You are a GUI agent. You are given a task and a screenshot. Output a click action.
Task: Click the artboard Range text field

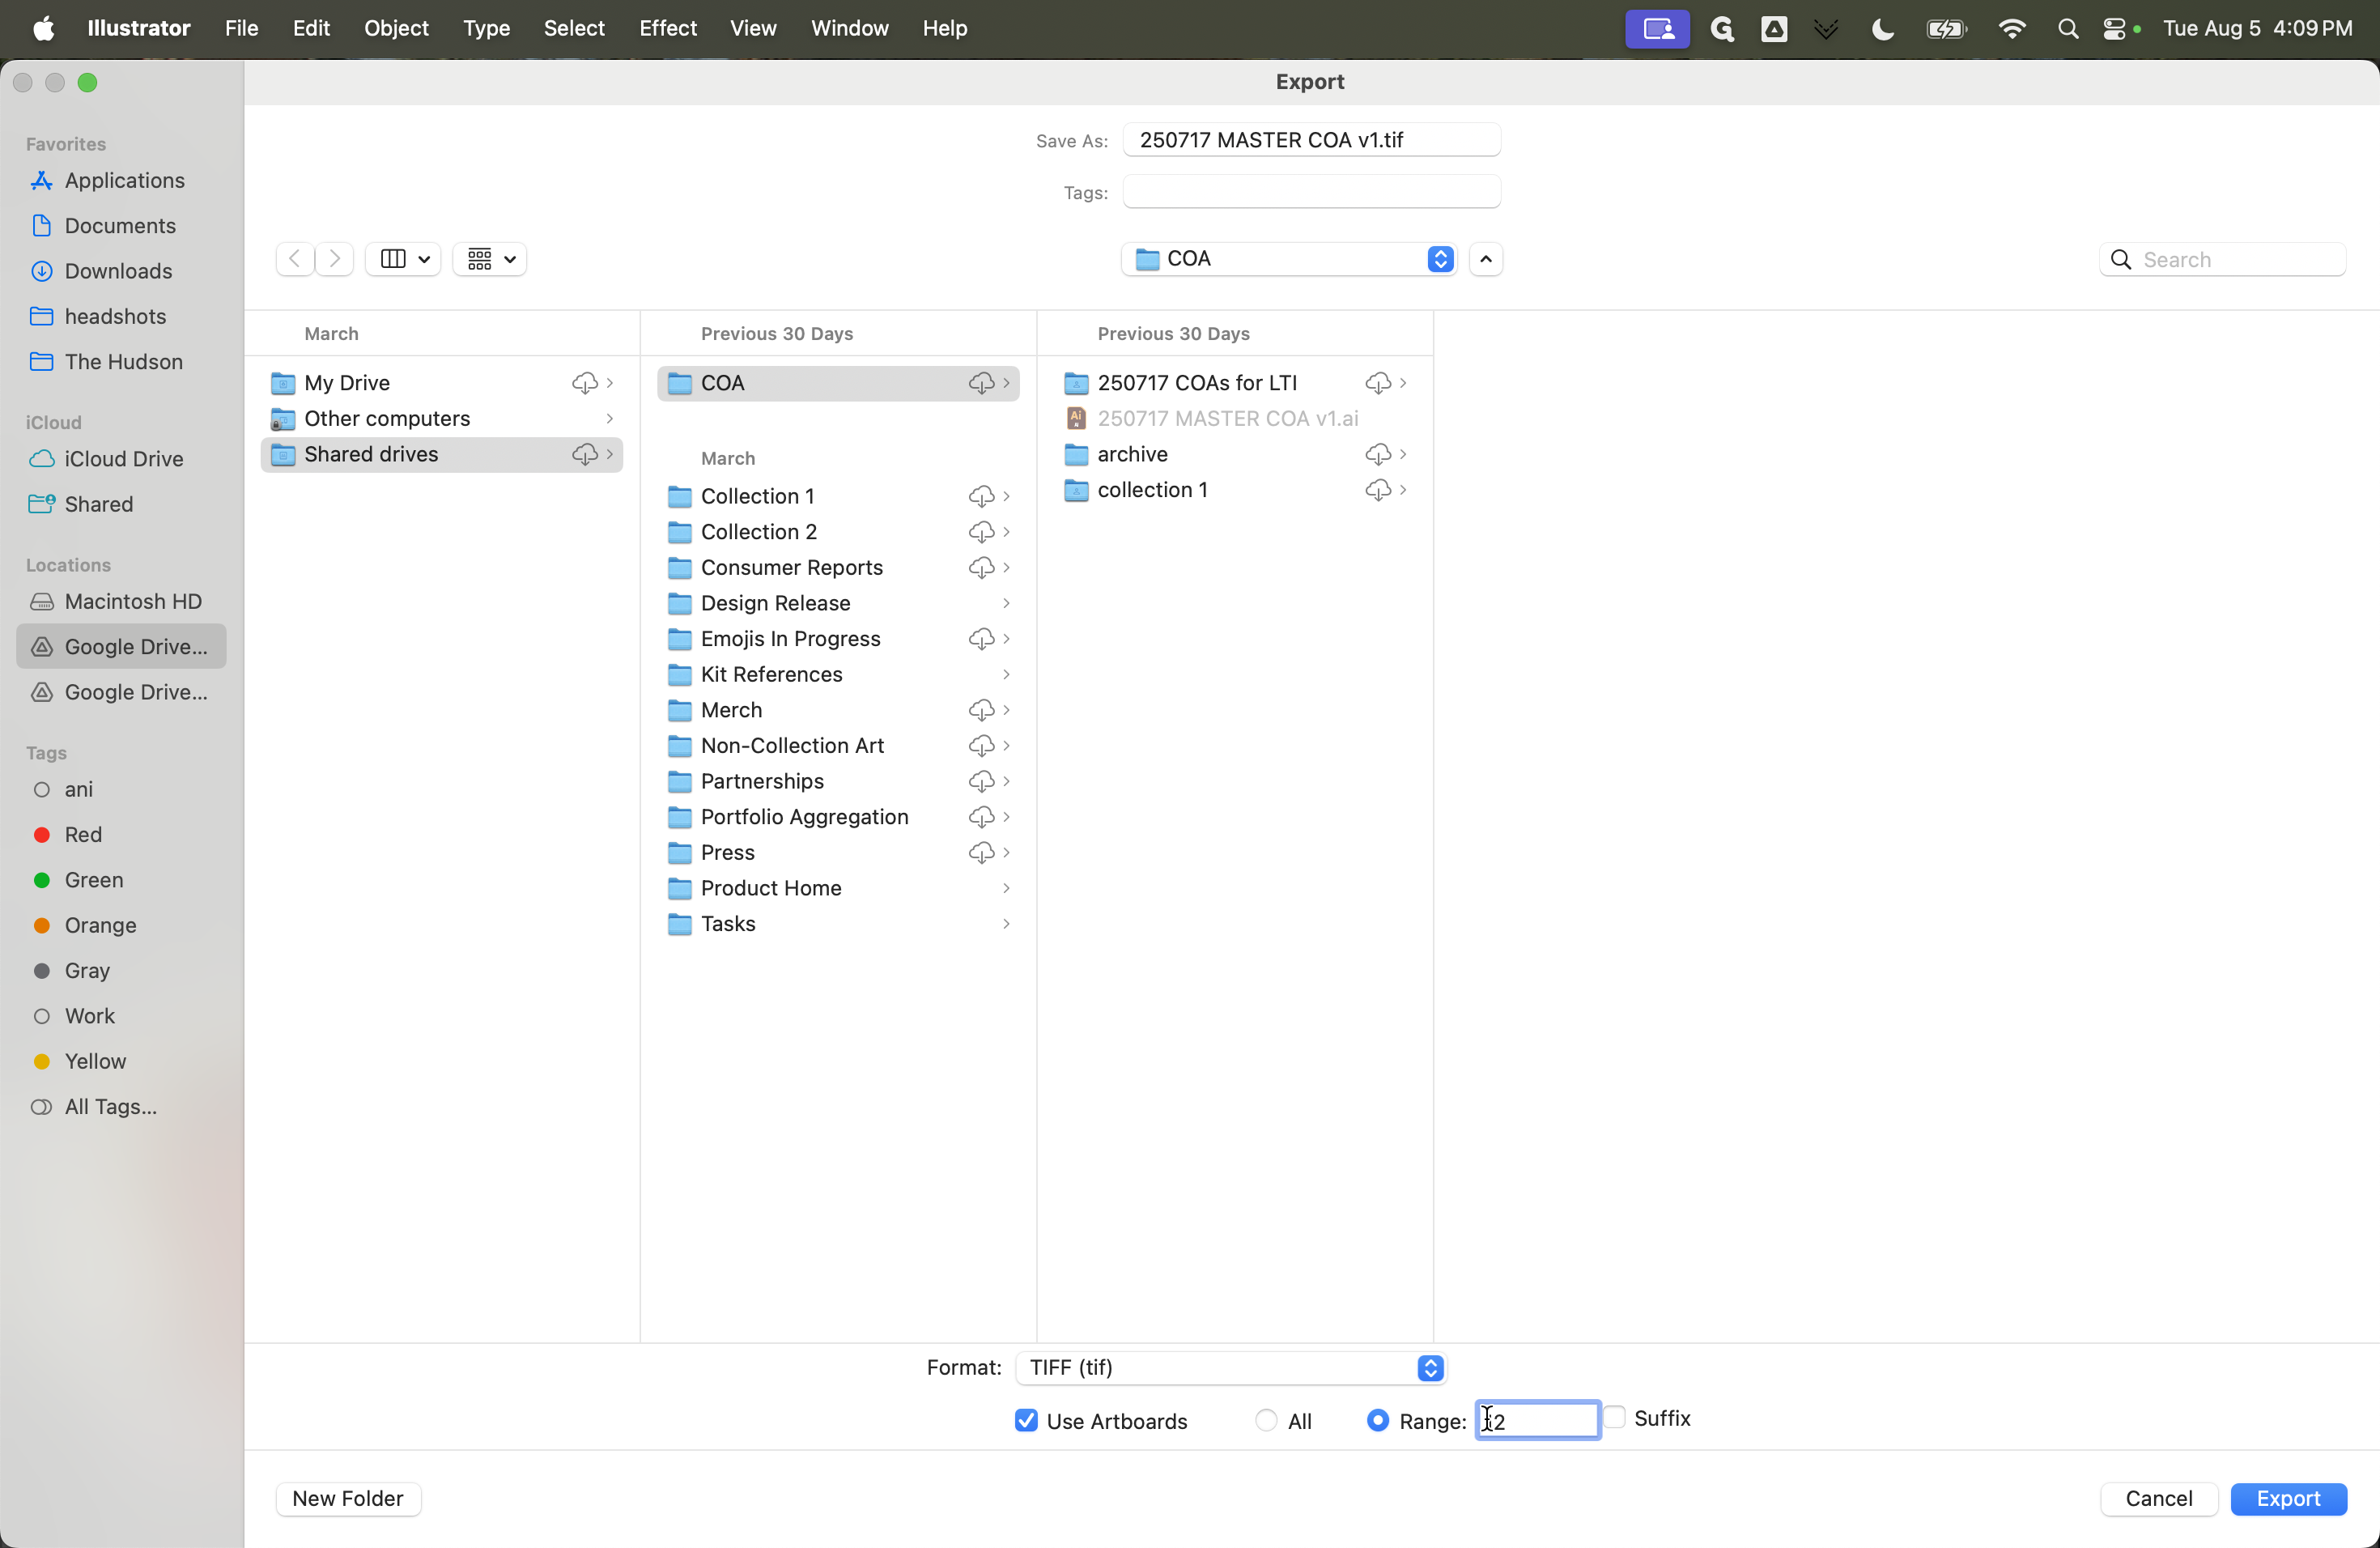pos(1537,1420)
